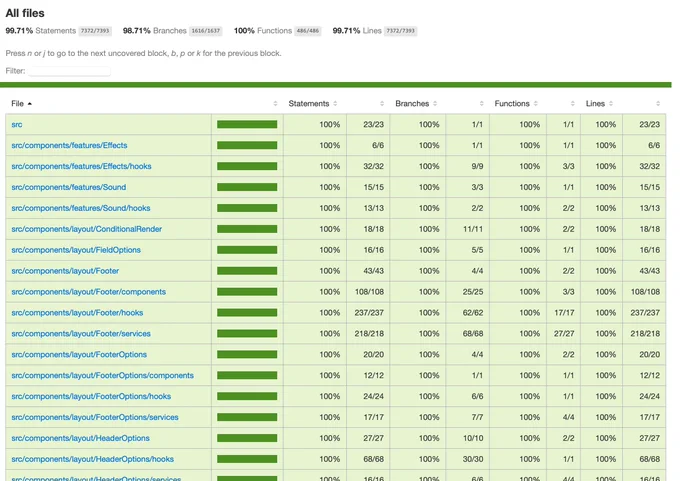Image resolution: width=680 pixels, height=481 pixels.
Task: Open the src folder link
Action: [x=16, y=125]
